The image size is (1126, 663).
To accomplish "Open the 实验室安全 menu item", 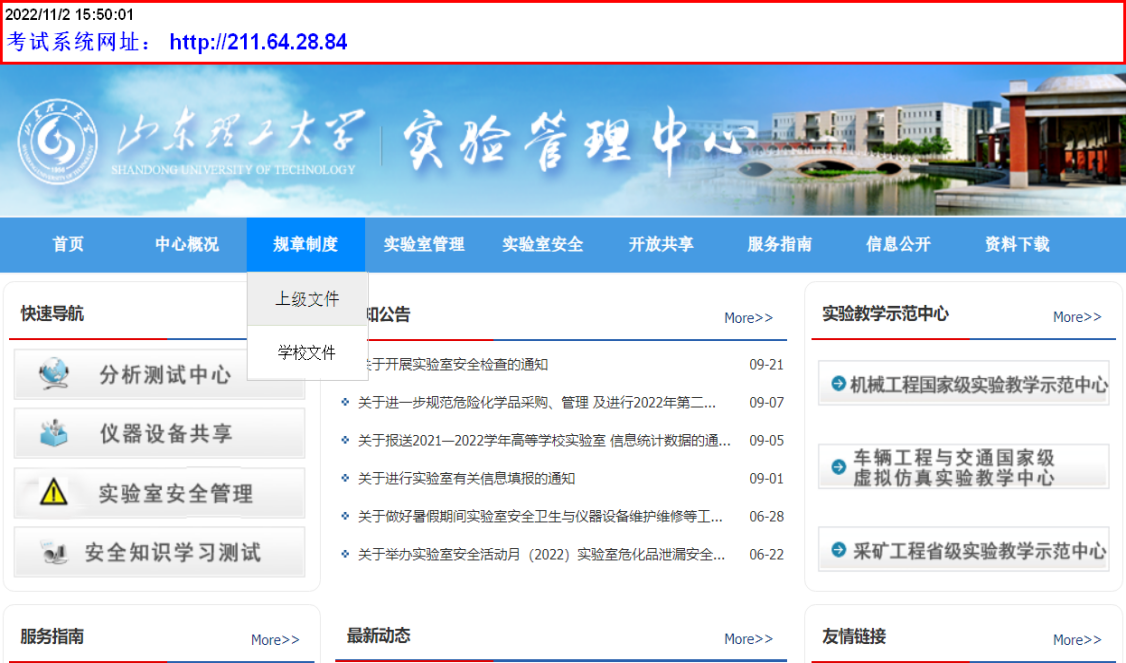I will pyautogui.click(x=542, y=244).
